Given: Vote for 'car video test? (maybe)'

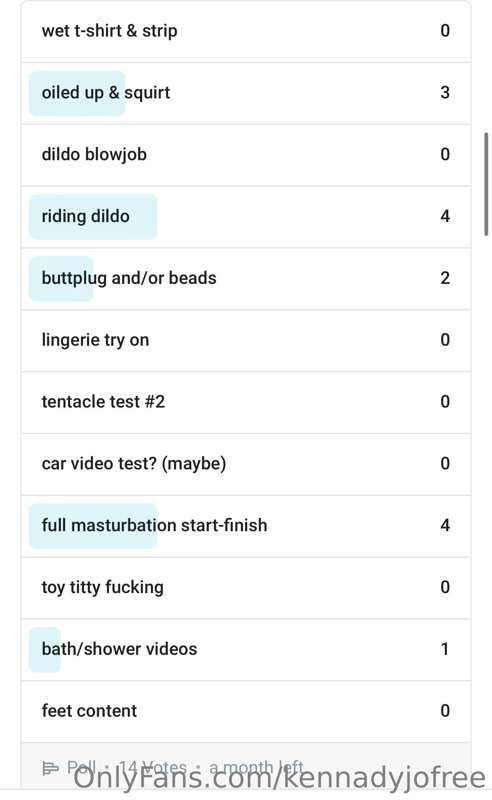Looking at the screenshot, I should (245, 464).
